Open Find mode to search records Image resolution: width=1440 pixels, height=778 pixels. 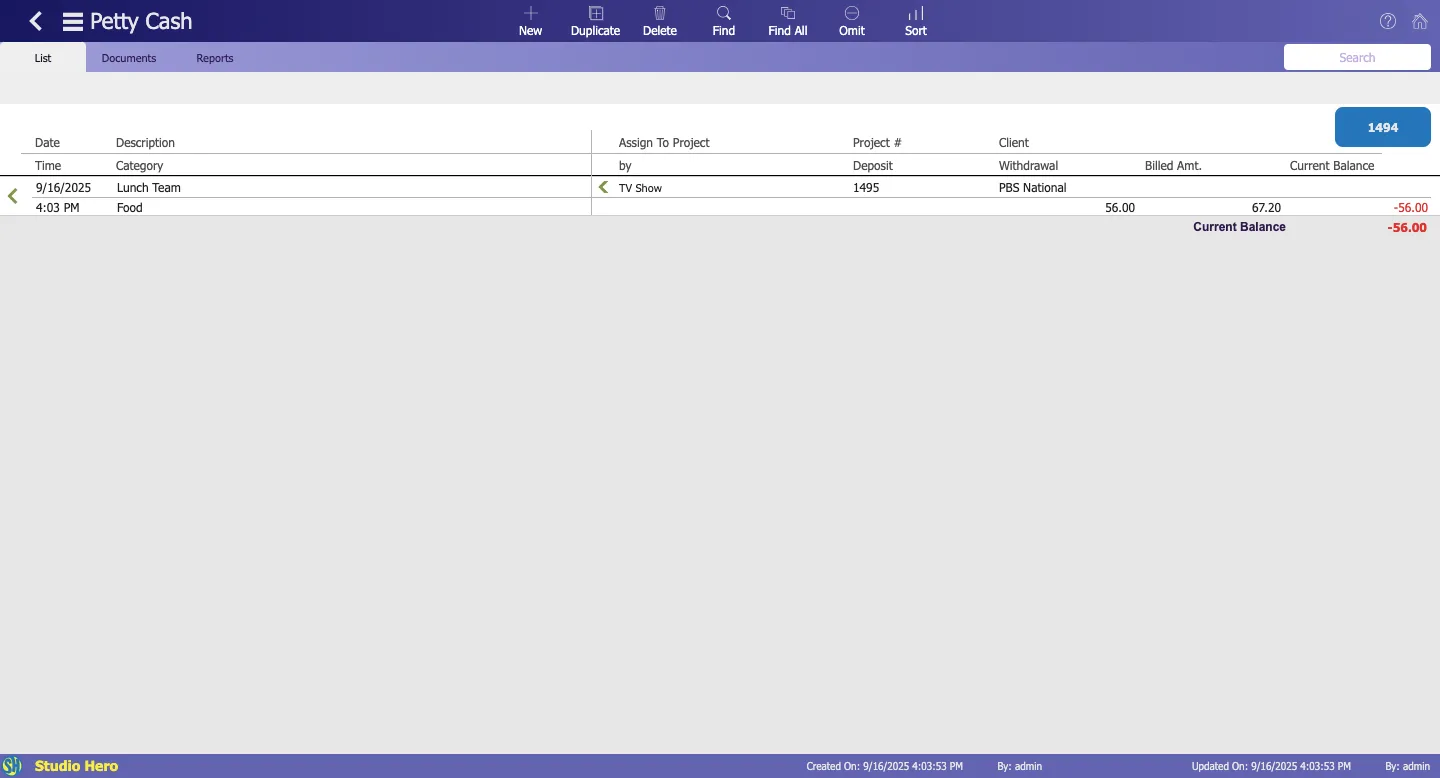tap(723, 21)
